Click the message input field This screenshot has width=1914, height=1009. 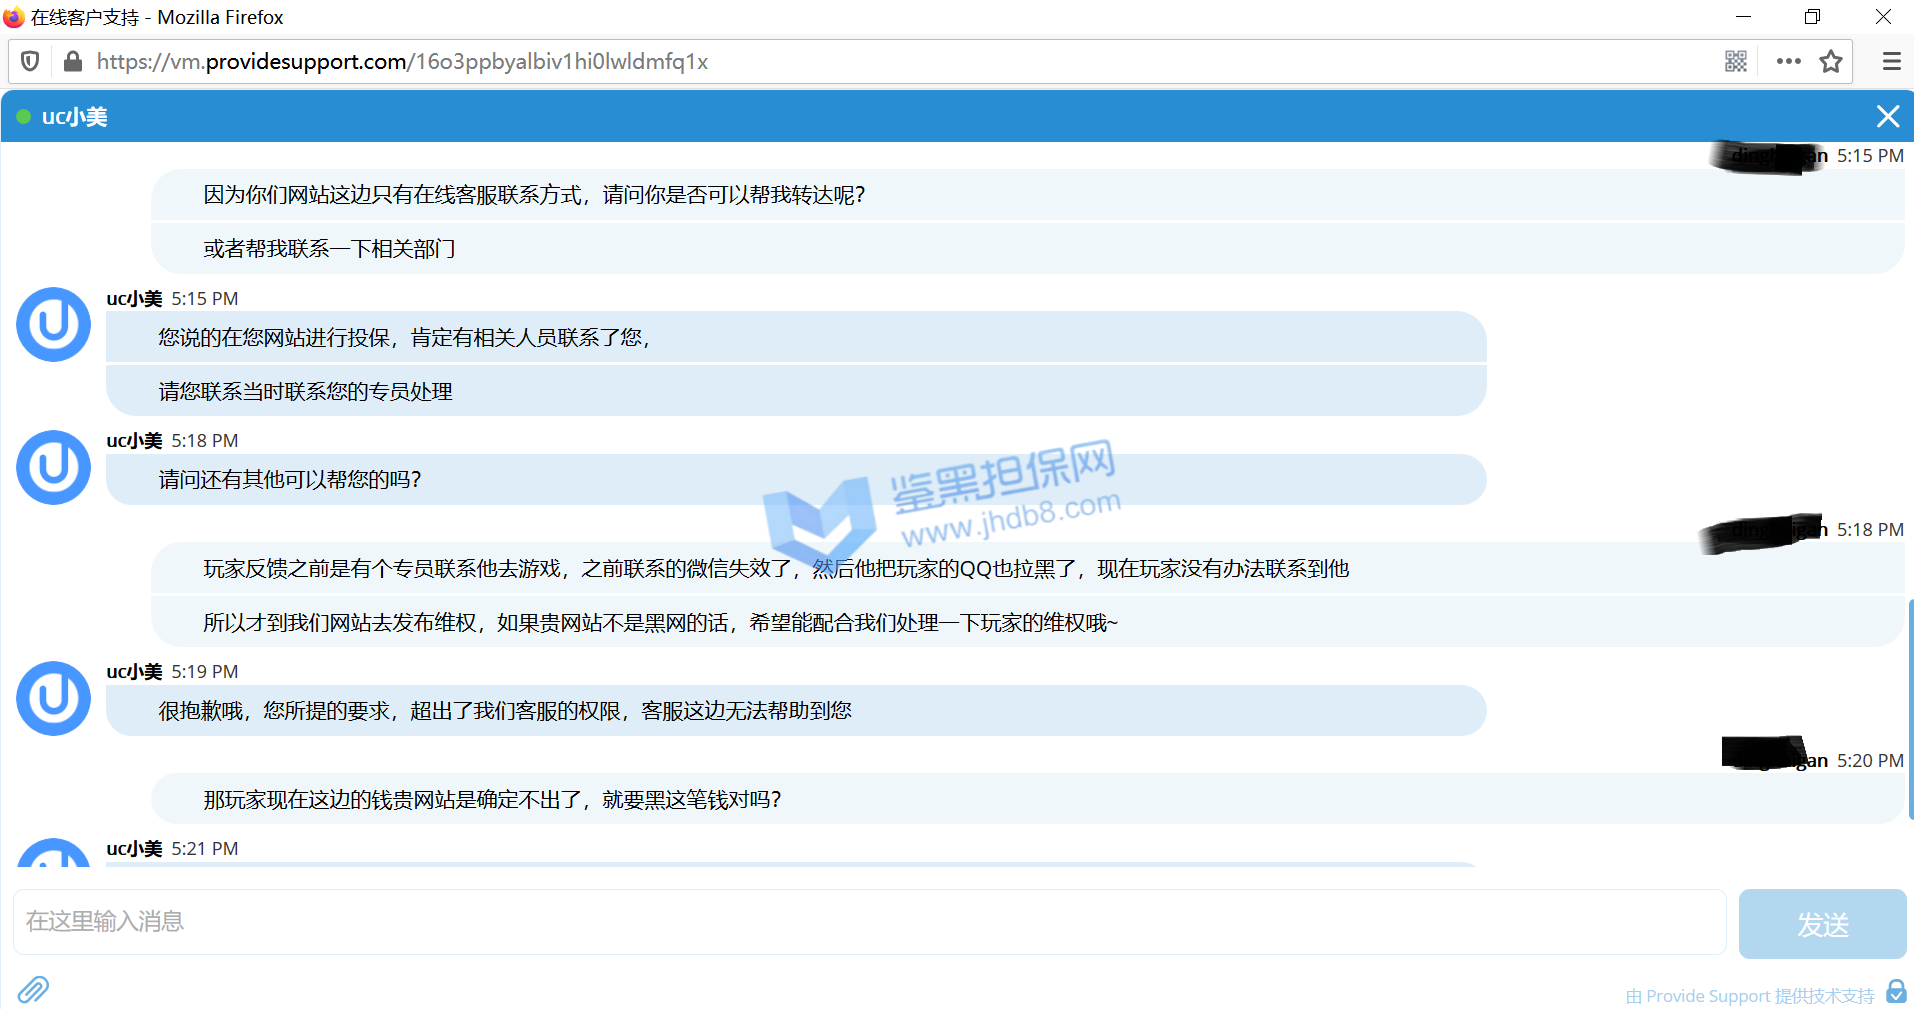tap(869, 922)
